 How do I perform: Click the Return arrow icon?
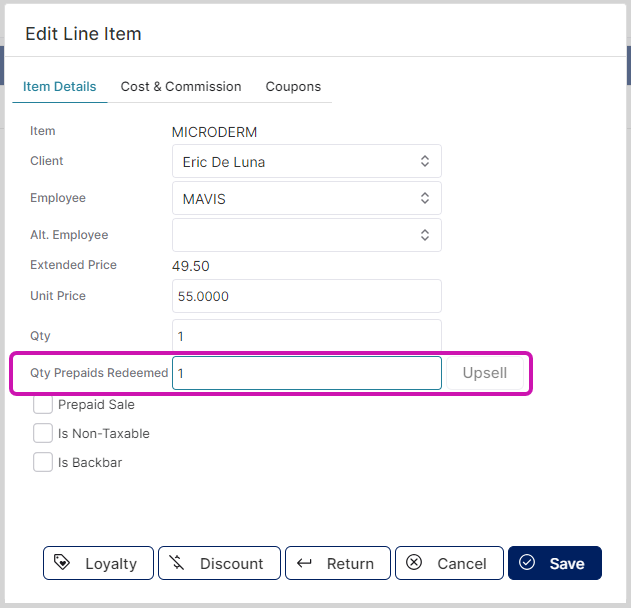[x=304, y=563]
